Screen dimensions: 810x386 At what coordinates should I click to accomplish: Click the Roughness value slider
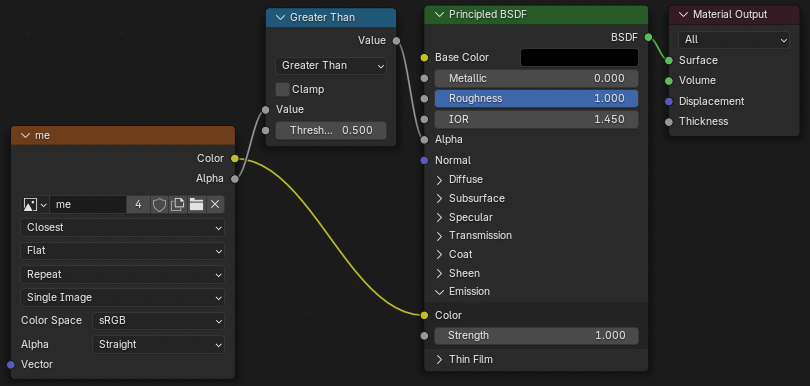point(536,99)
